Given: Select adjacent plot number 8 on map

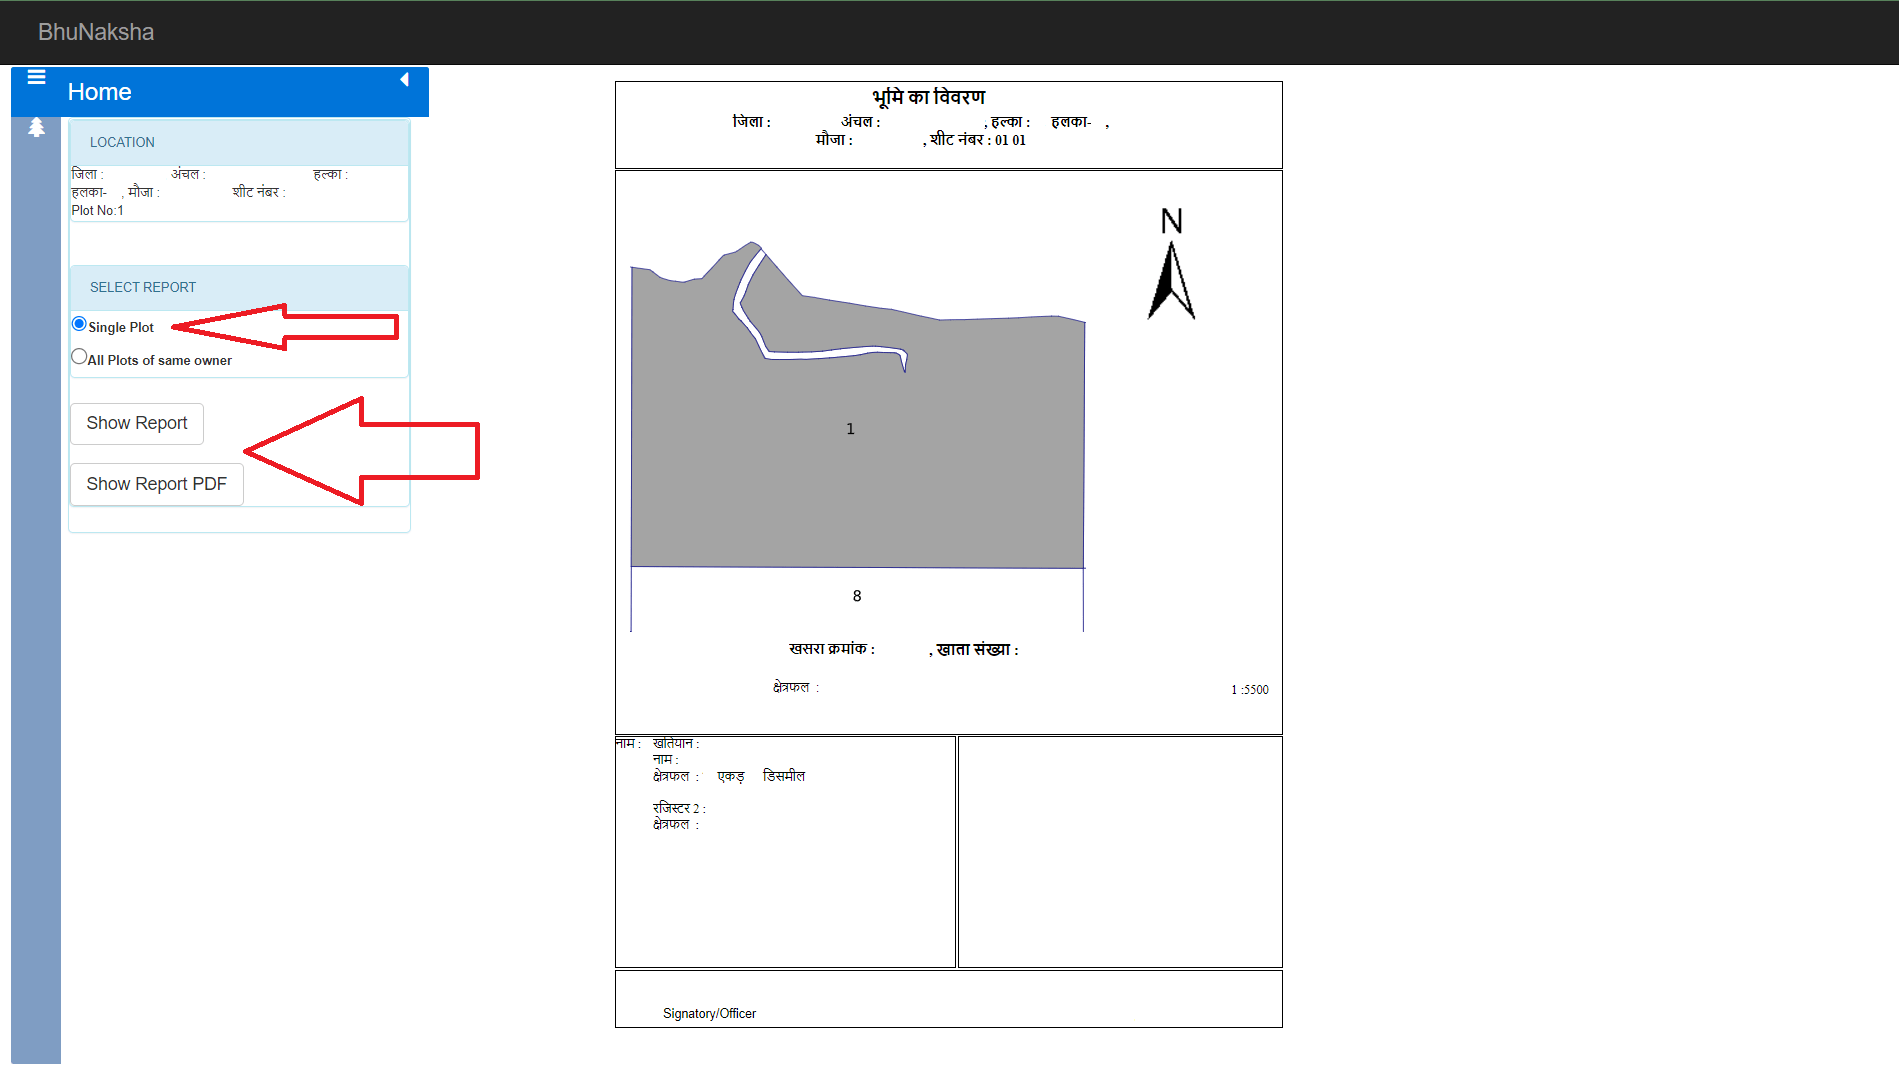Looking at the screenshot, I should click(856, 597).
